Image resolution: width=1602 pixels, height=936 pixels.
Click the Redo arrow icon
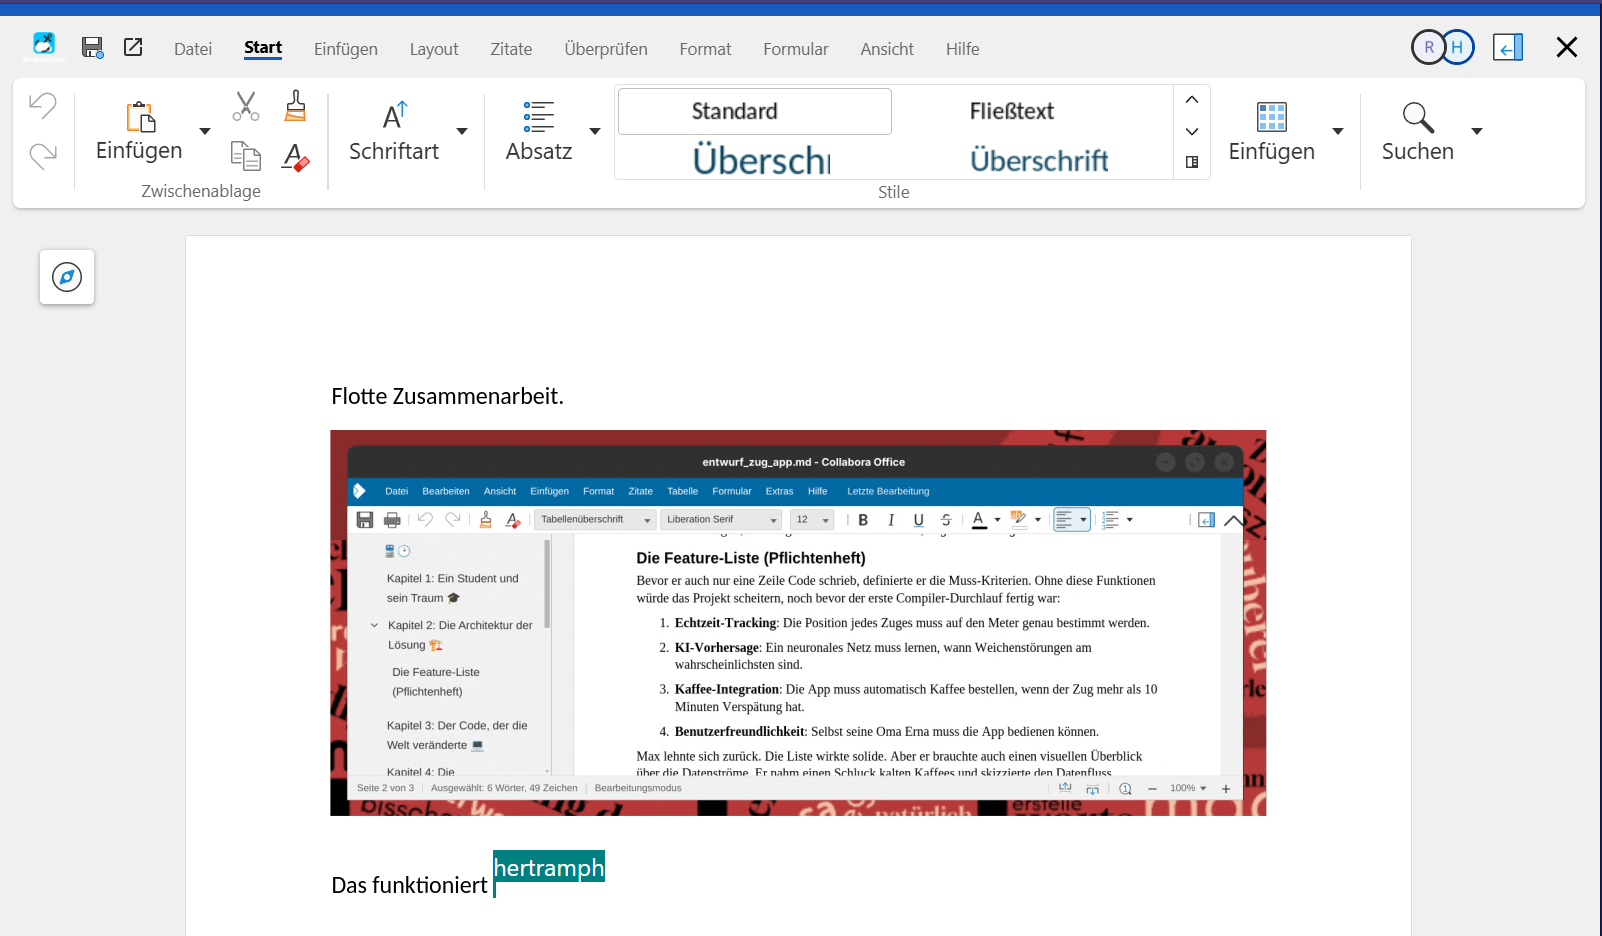[x=43, y=155]
